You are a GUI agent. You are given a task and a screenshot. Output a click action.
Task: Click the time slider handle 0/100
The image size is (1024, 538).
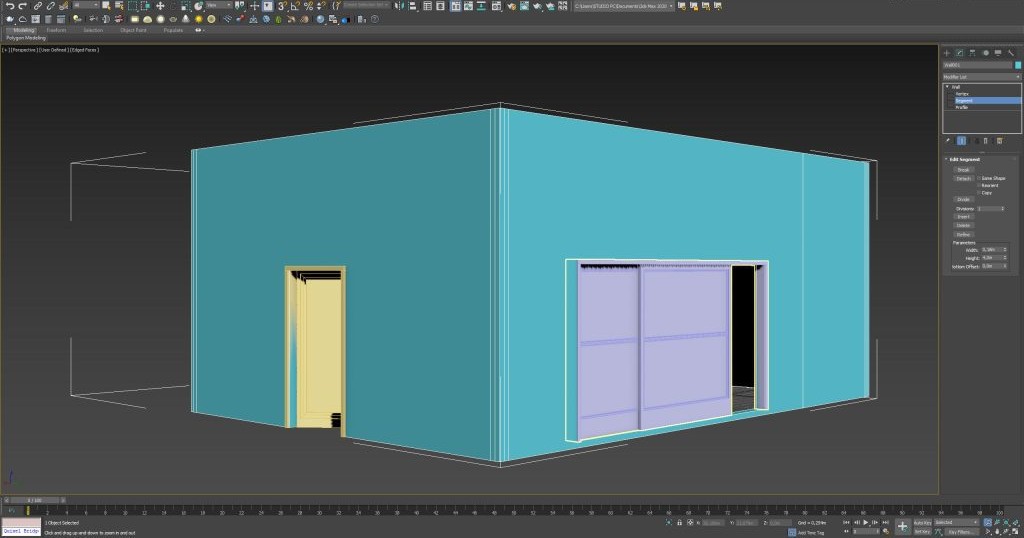pos(35,500)
